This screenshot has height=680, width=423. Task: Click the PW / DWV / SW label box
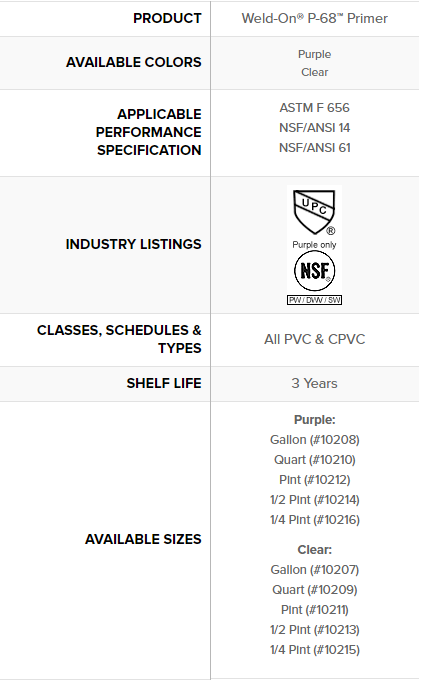pyautogui.click(x=315, y=300)
